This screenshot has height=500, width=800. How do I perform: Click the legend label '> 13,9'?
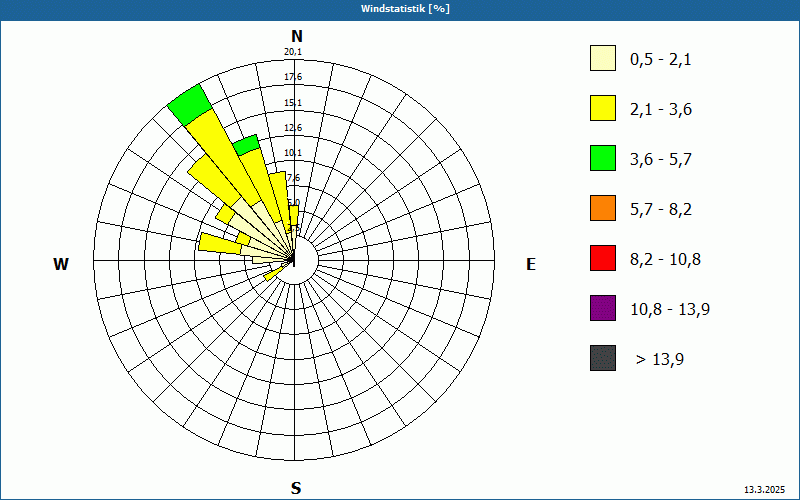660,360
